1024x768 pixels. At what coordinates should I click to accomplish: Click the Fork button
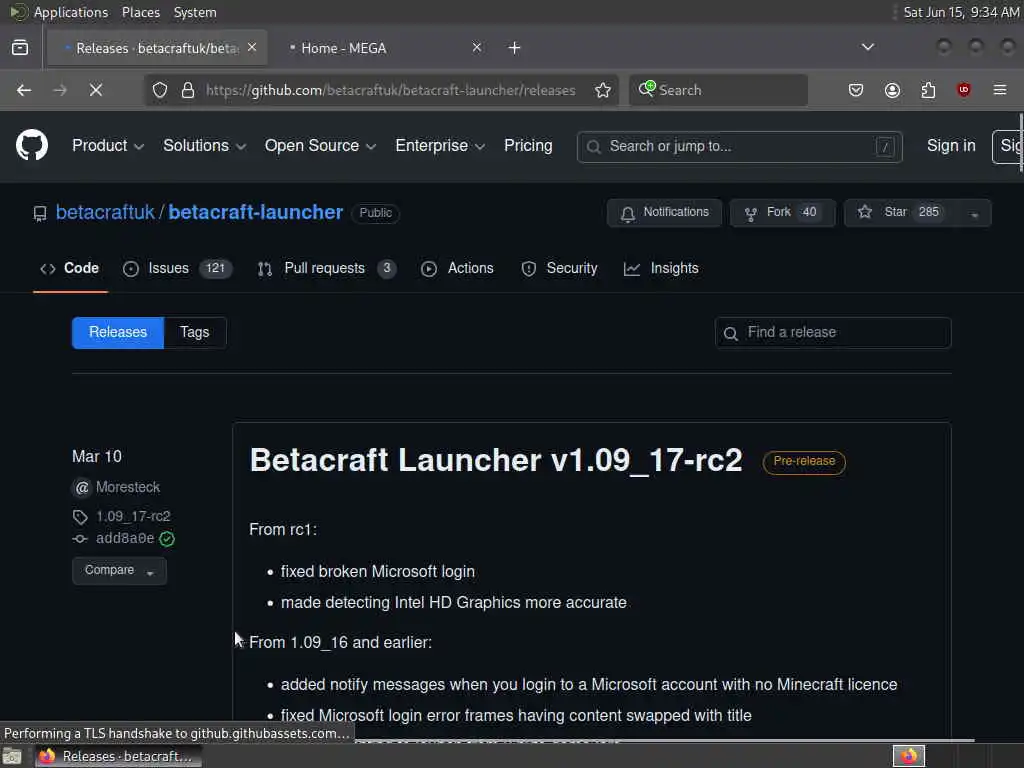[x=782, y=213]
